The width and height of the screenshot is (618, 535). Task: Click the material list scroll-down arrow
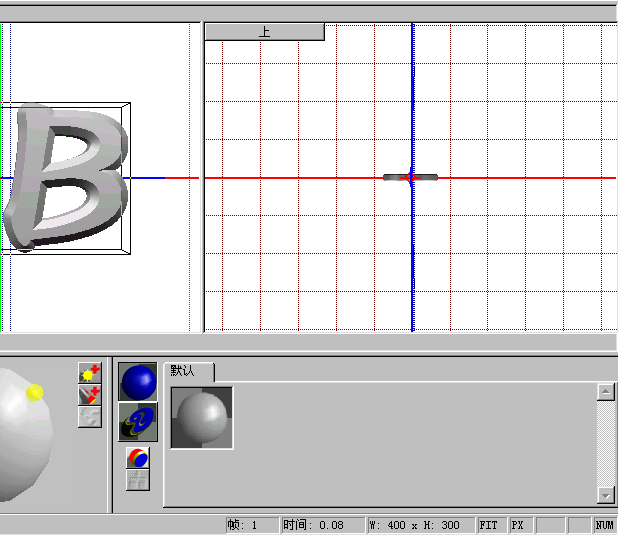click(605, 495)
